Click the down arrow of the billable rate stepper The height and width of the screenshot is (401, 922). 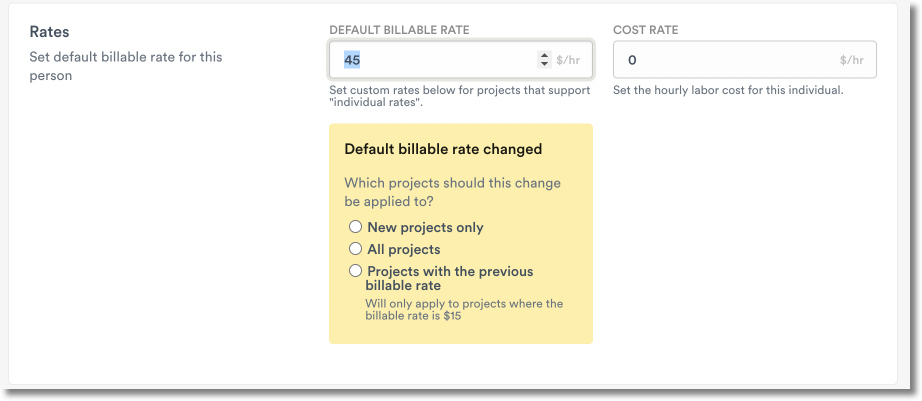click(544, 64)
